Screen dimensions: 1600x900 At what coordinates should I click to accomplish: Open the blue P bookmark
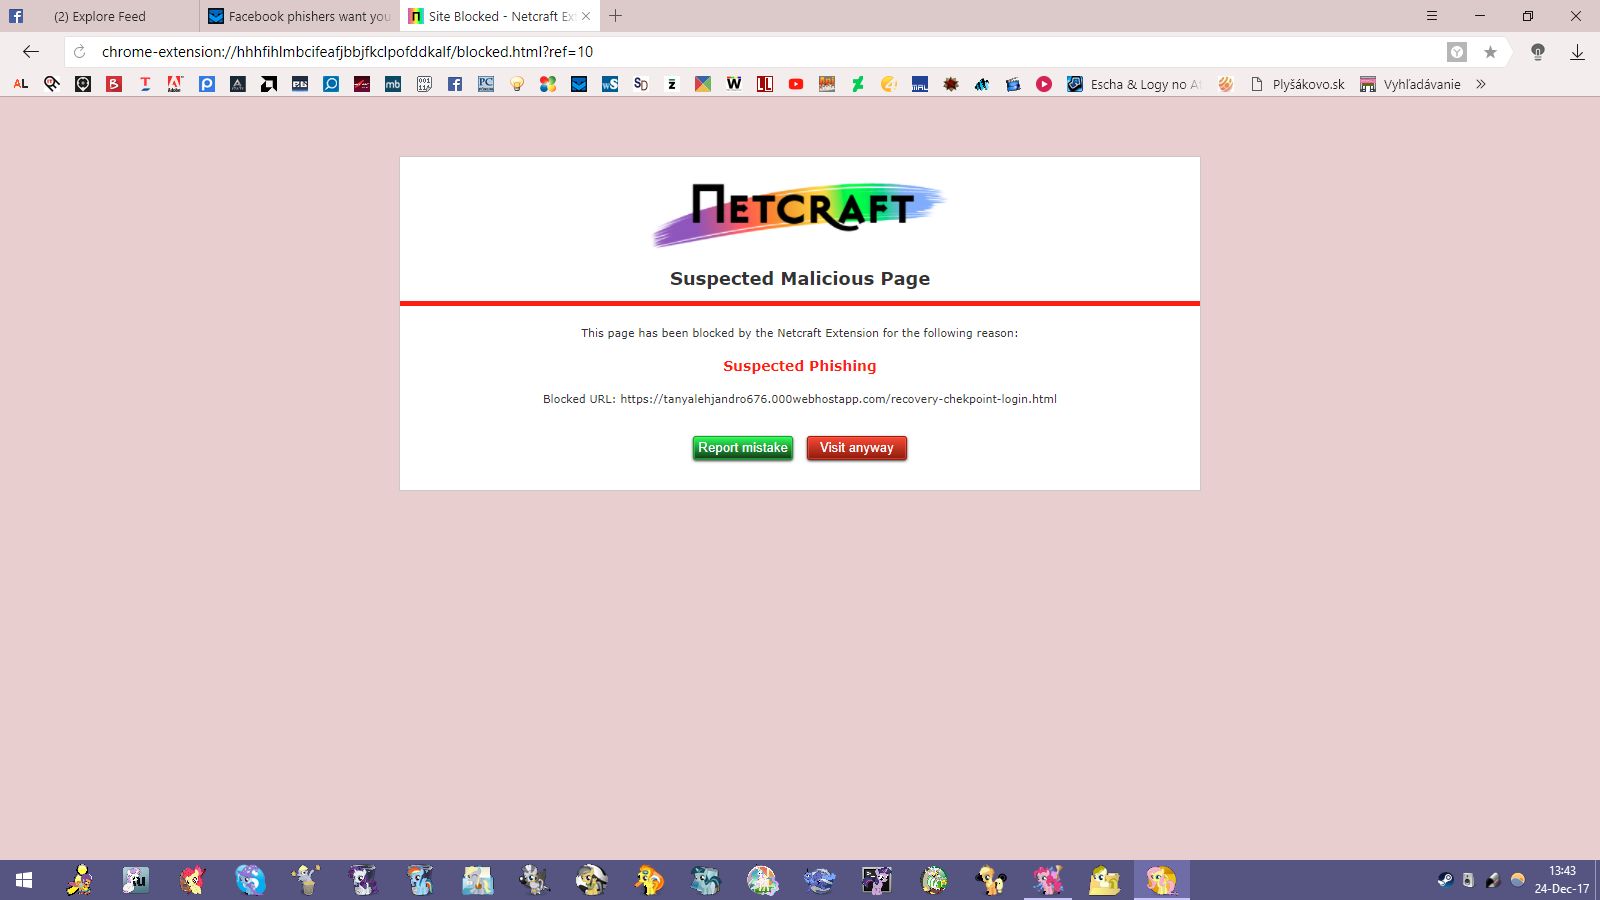coord(207,84)
